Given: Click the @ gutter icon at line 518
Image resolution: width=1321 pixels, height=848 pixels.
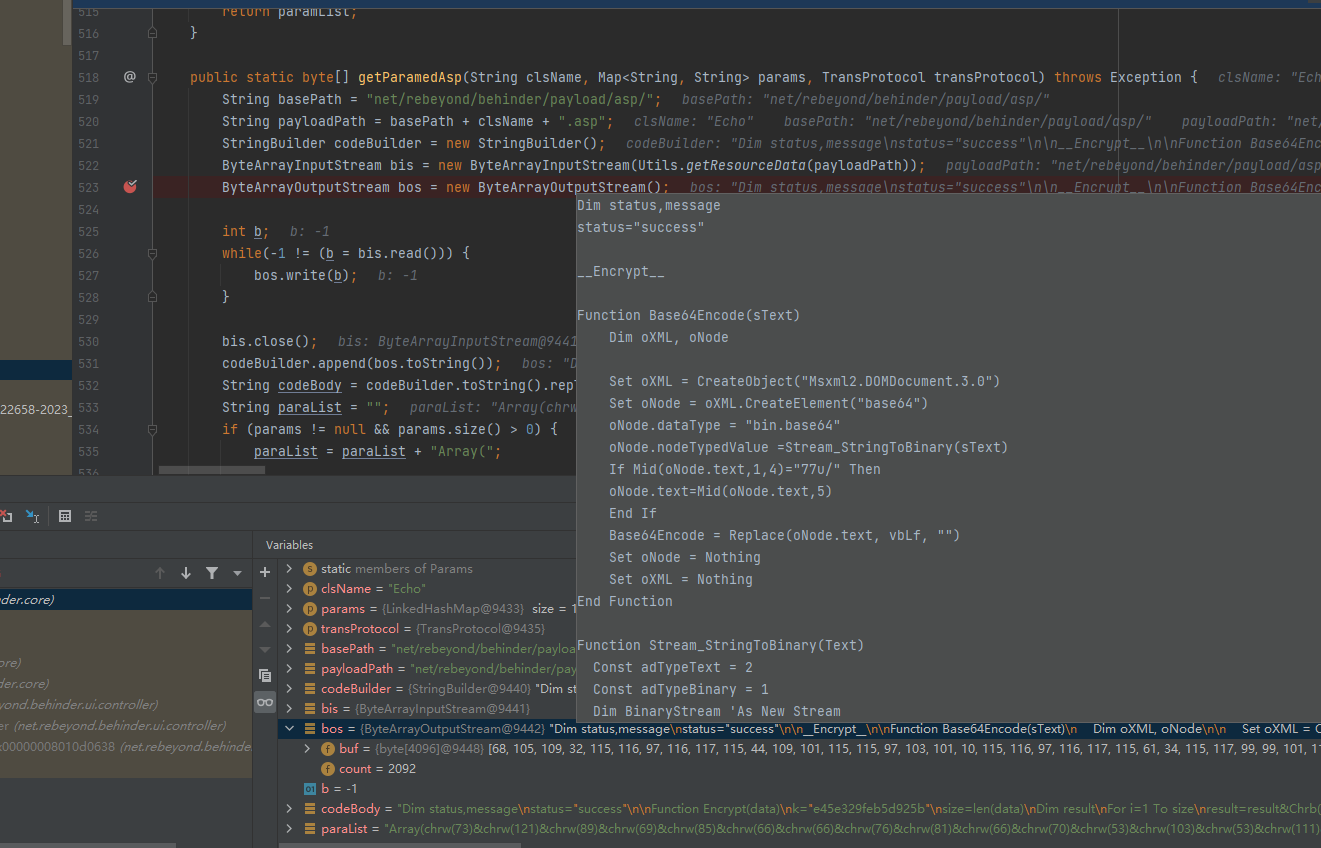Looking at the screenshot, I should pos(130,77).
